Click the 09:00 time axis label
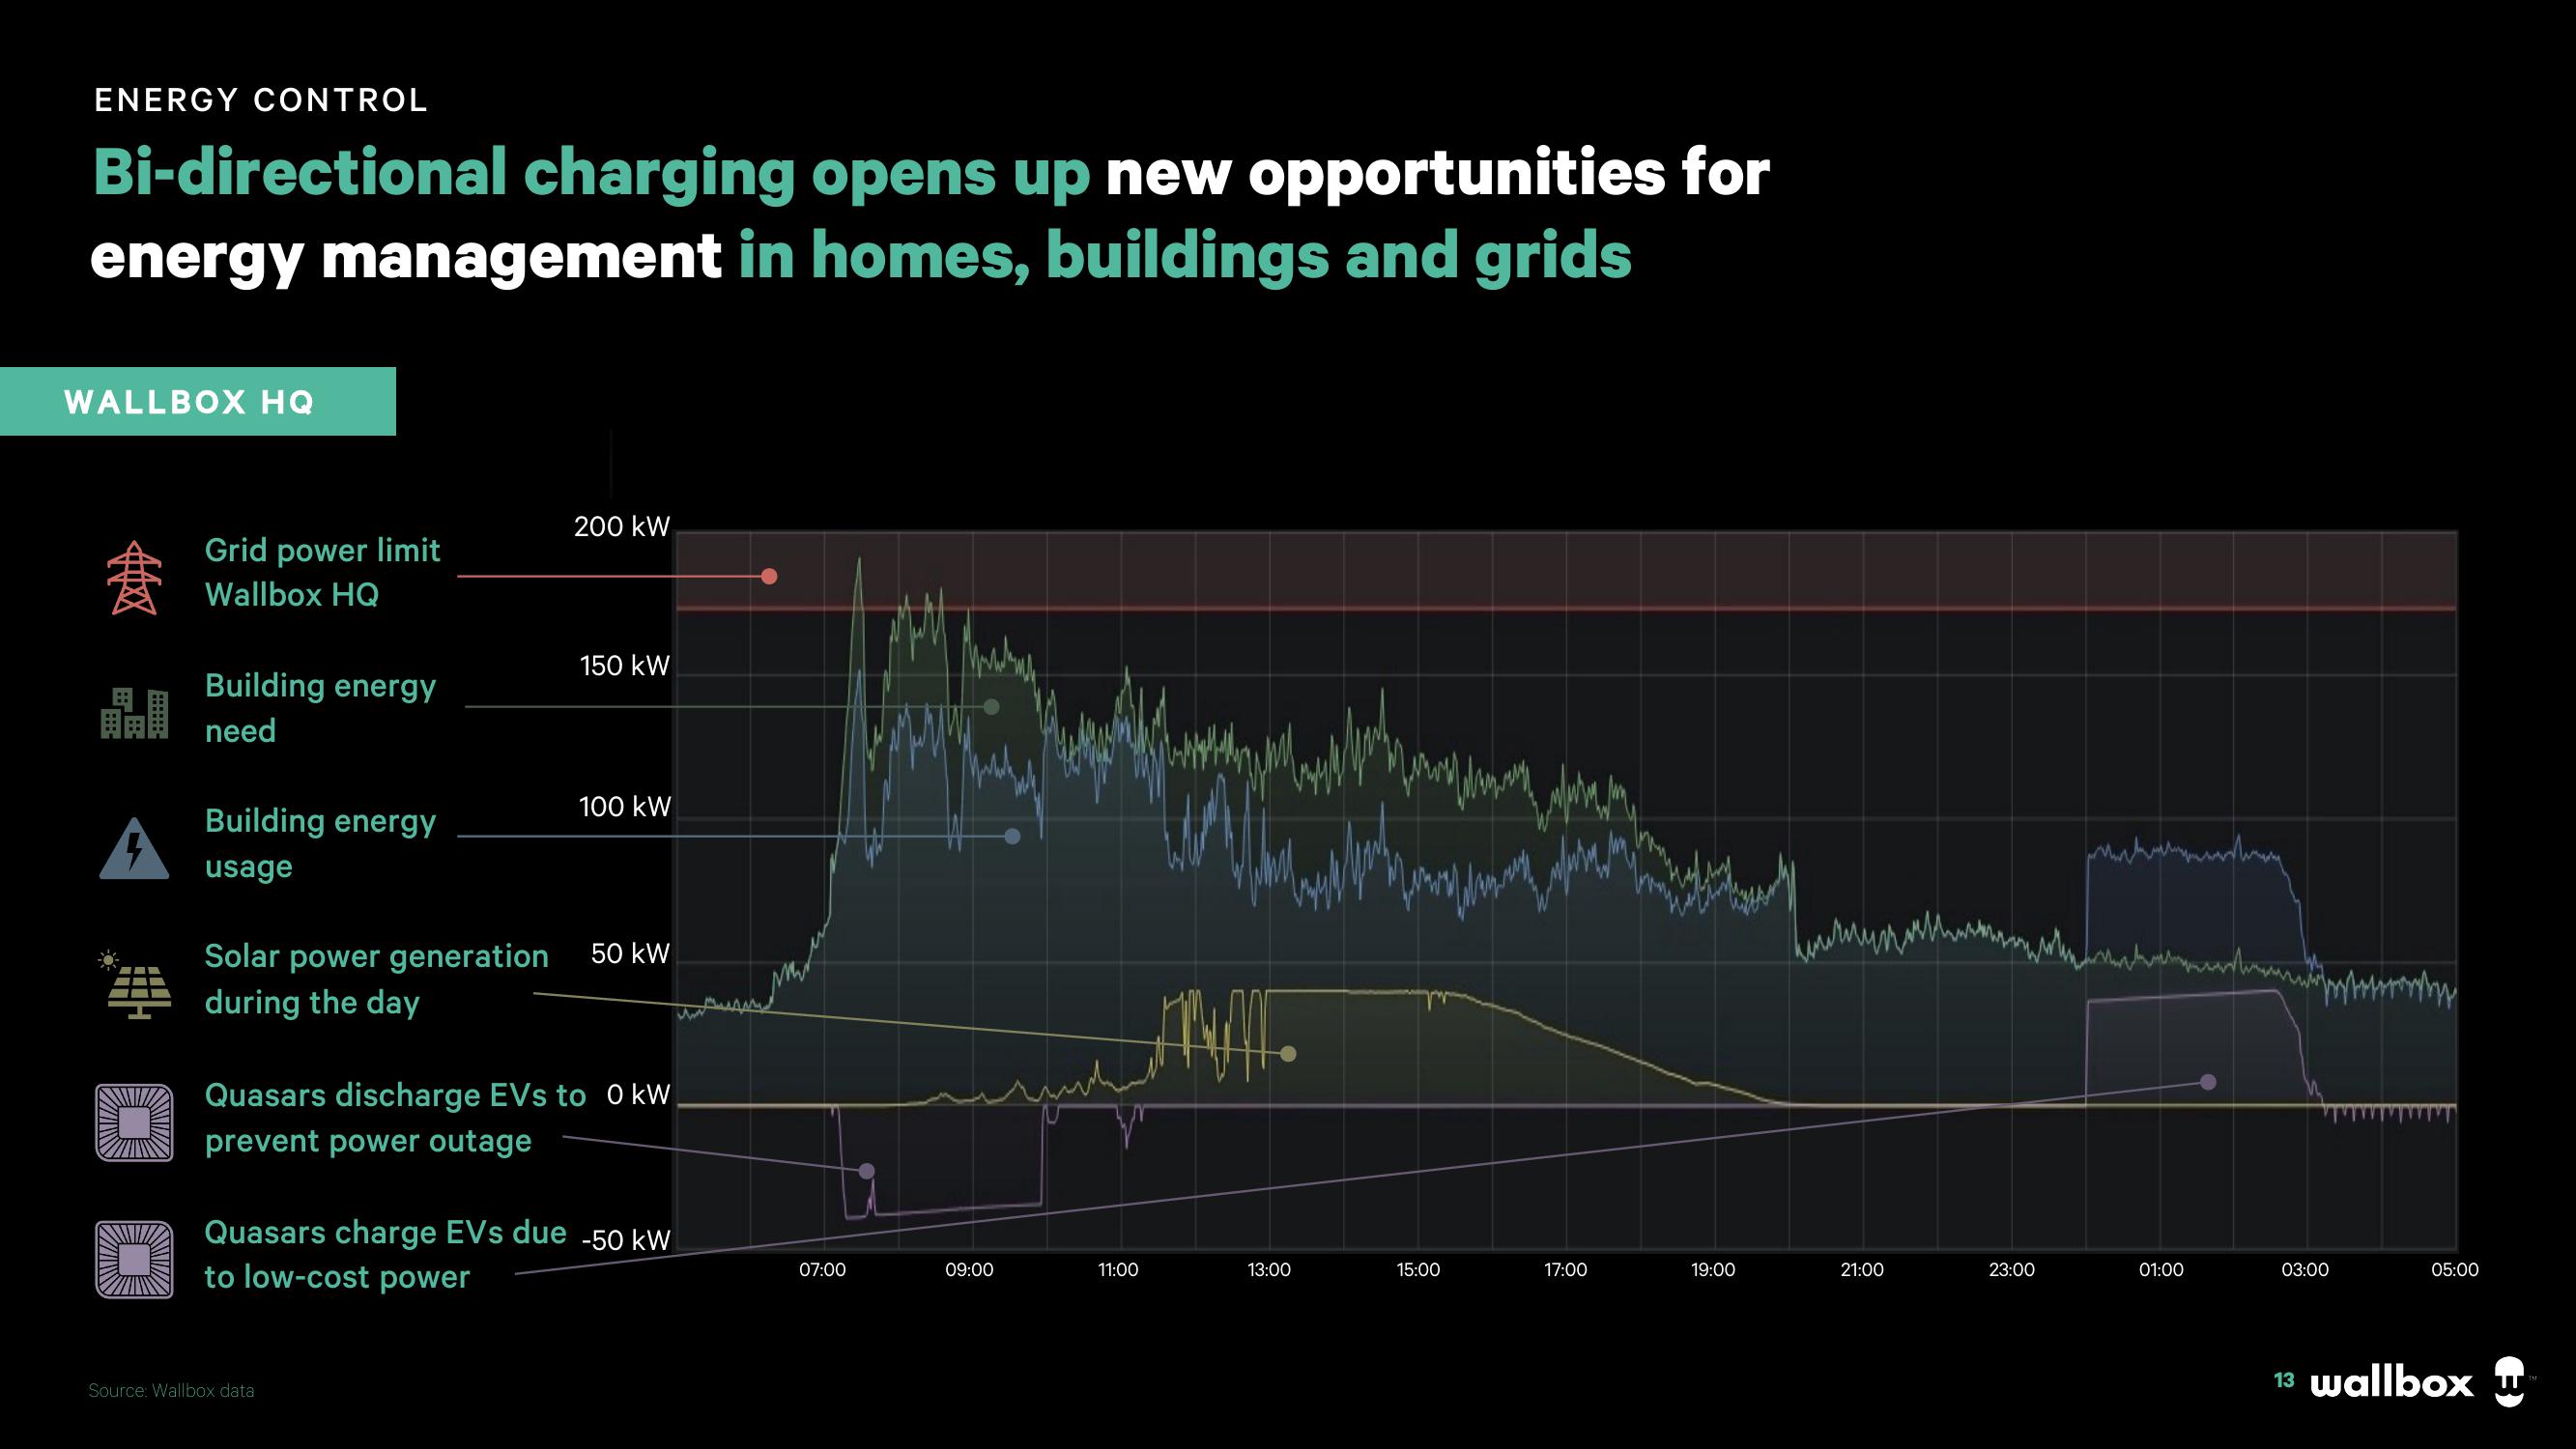This screenshot has height=1449, width=2576. pyautogui.click(x=969, y=1270)
